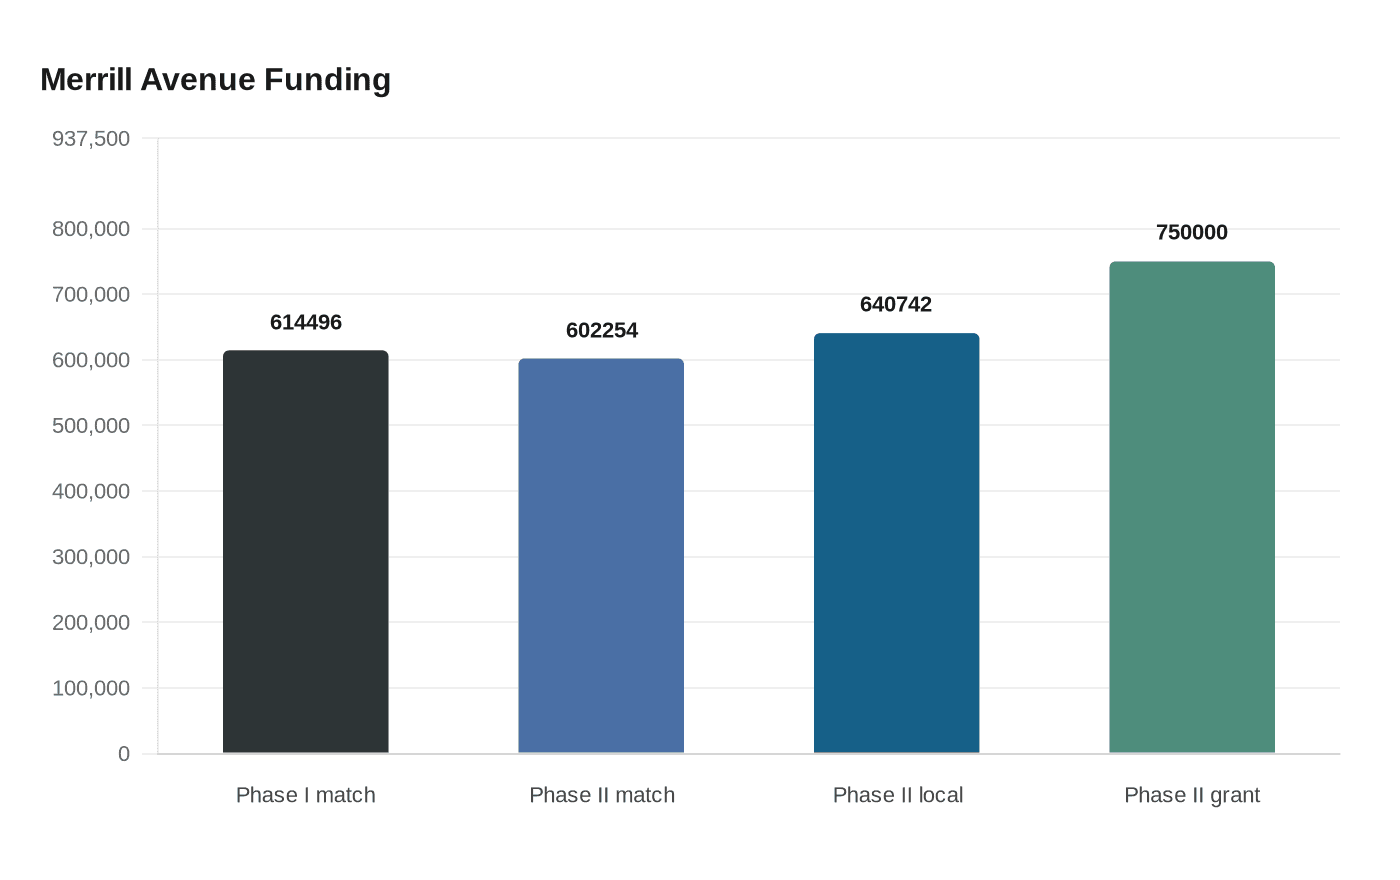Screen dimensions: 1400x880
Task: Select the 300,000 y-axis tick label
Action: pos(91,557)
